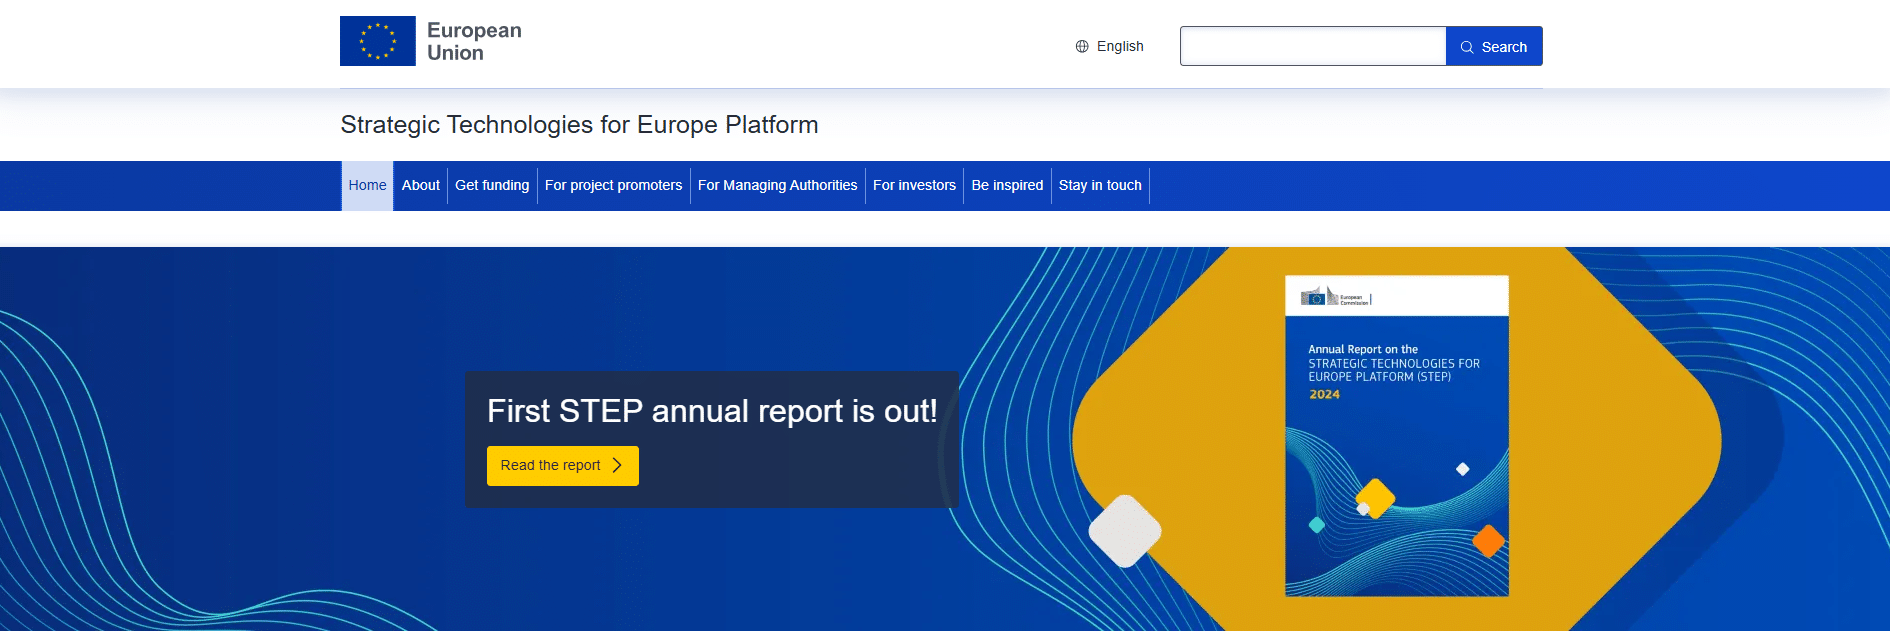
Task: Click the magnifier icon in Search button
Action: (1467, 47)
